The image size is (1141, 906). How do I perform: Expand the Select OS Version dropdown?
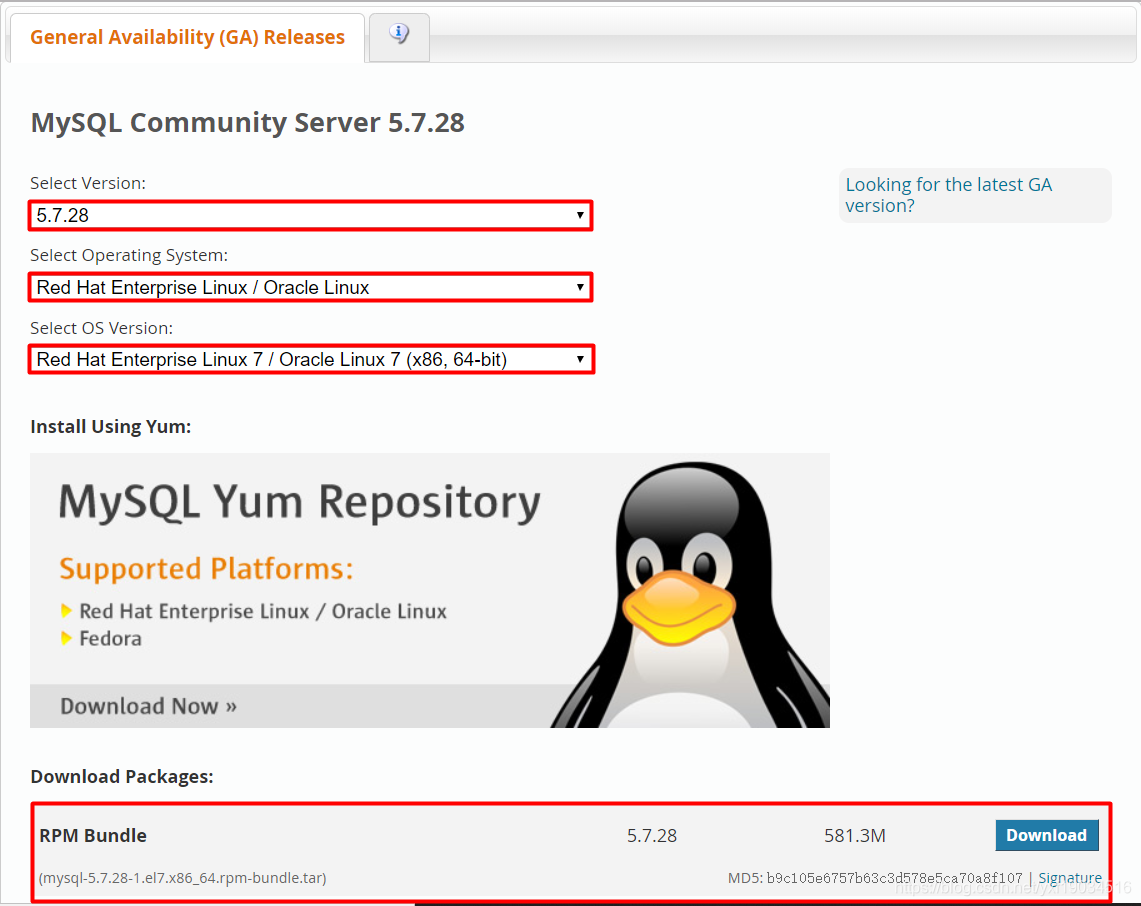tap(311, 359)
